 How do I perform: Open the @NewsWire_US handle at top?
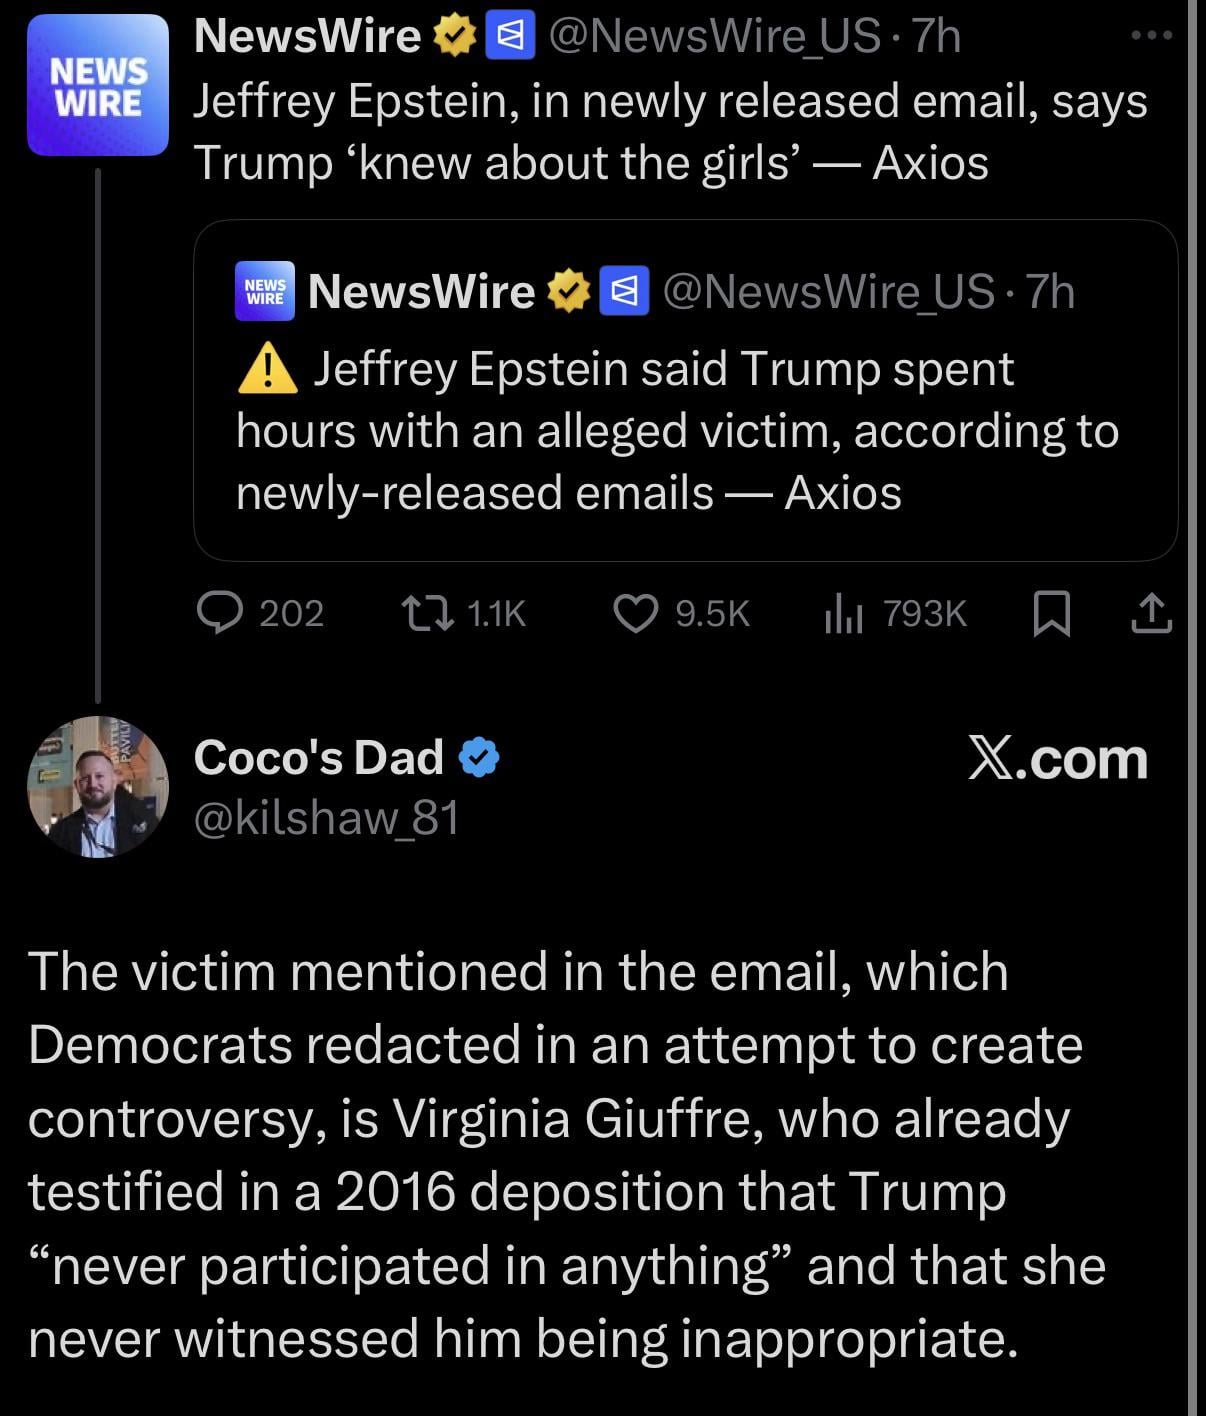[714, 37]
